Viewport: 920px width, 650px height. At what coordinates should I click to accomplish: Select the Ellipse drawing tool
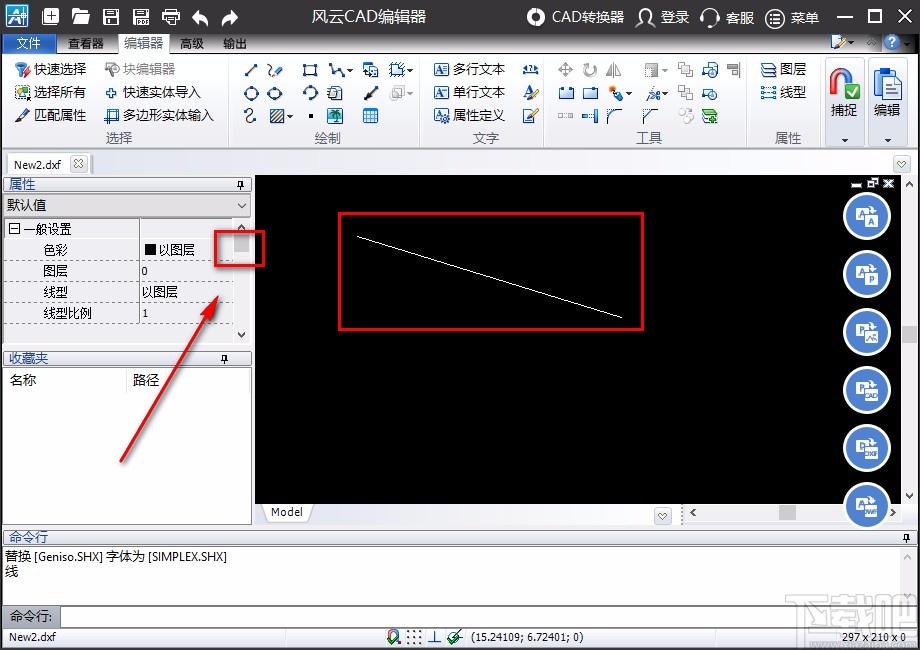pos(275,93)
